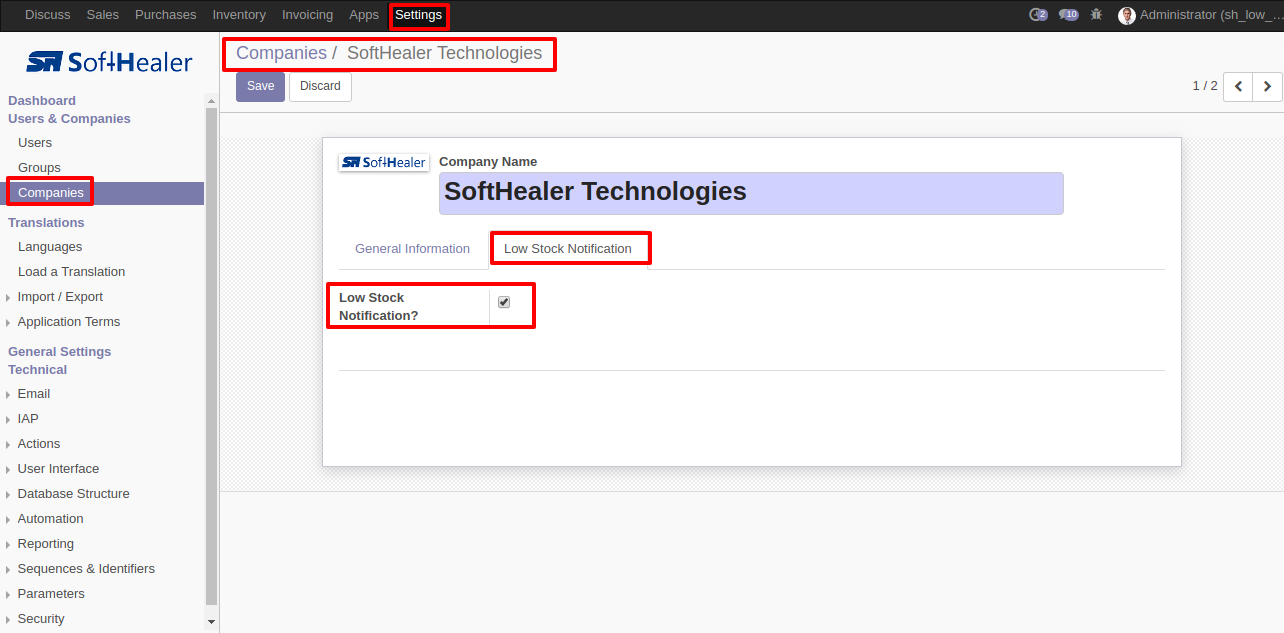Image resolution: width=1284 pixels, height=633 pixels.
Task: Click the '1 / 2' pager counter
Action: point(1205,86)
